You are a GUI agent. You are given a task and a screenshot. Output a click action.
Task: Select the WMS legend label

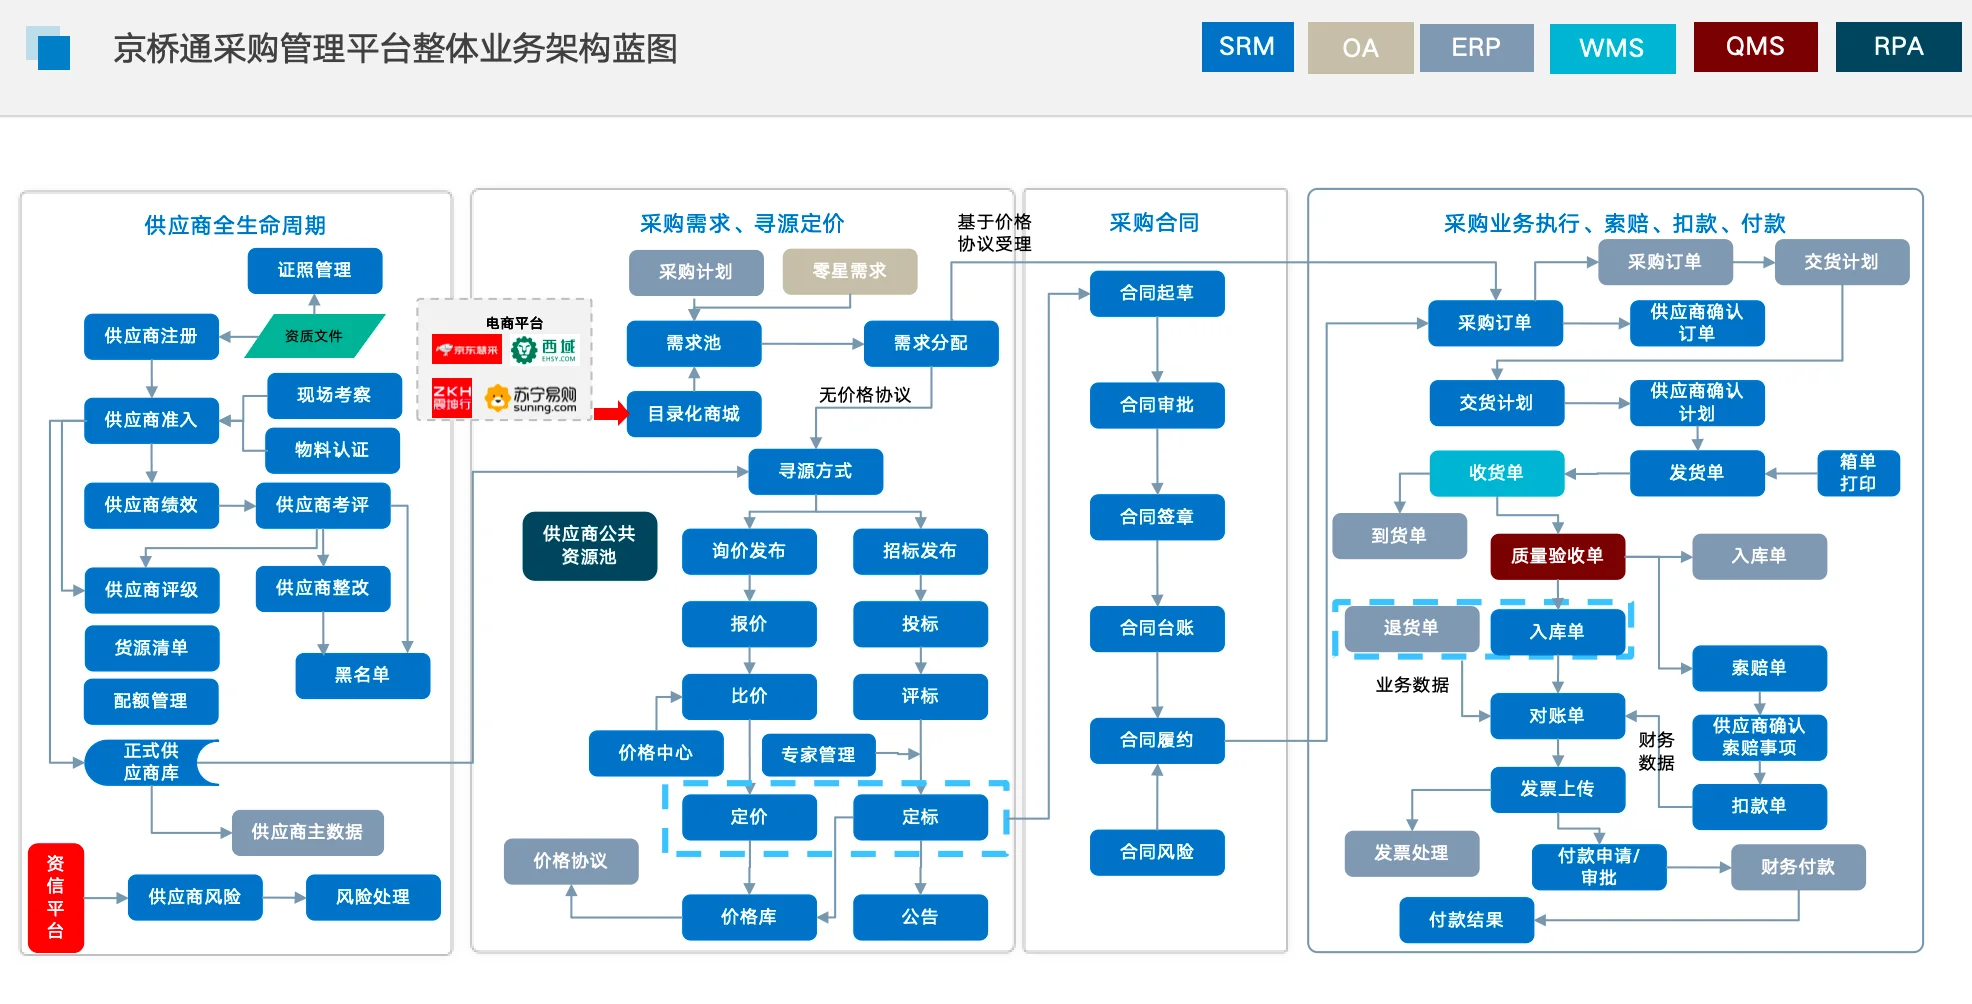(1612, 46)
